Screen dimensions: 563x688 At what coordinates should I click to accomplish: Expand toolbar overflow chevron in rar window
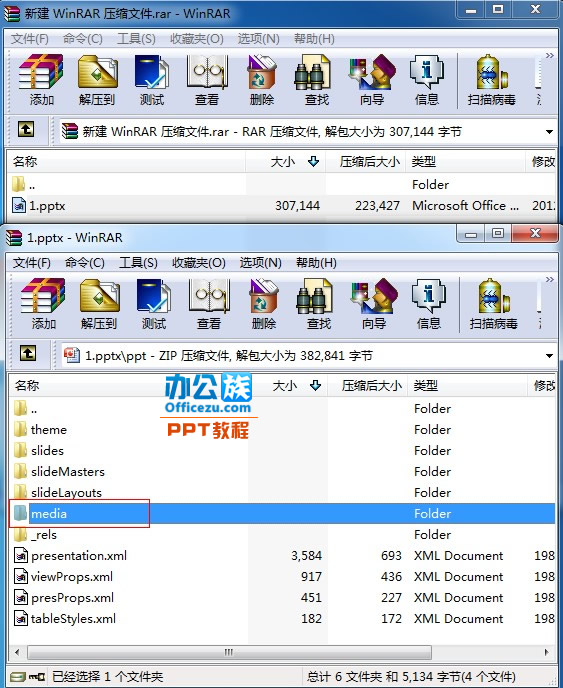[x=549, y=56]
